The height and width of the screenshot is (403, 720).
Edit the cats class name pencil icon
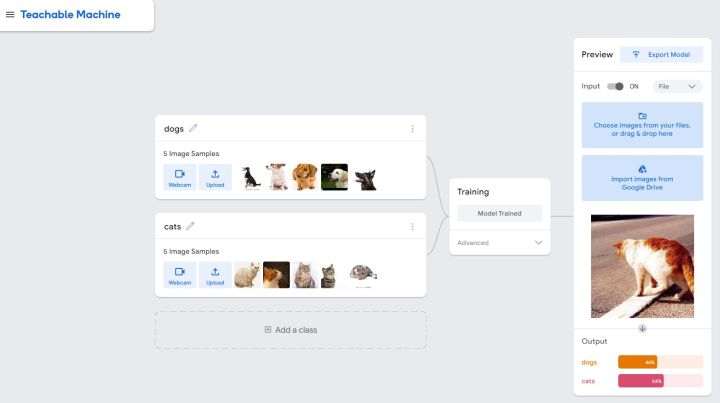pyautogui.click(x=191, y=226)
